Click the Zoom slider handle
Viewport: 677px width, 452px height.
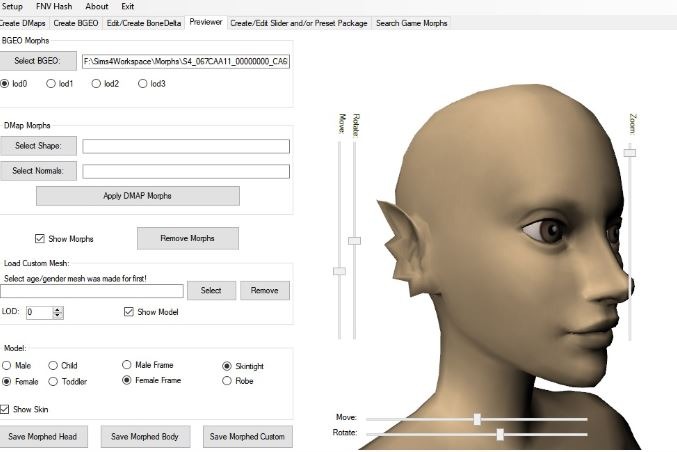[630, 152]
